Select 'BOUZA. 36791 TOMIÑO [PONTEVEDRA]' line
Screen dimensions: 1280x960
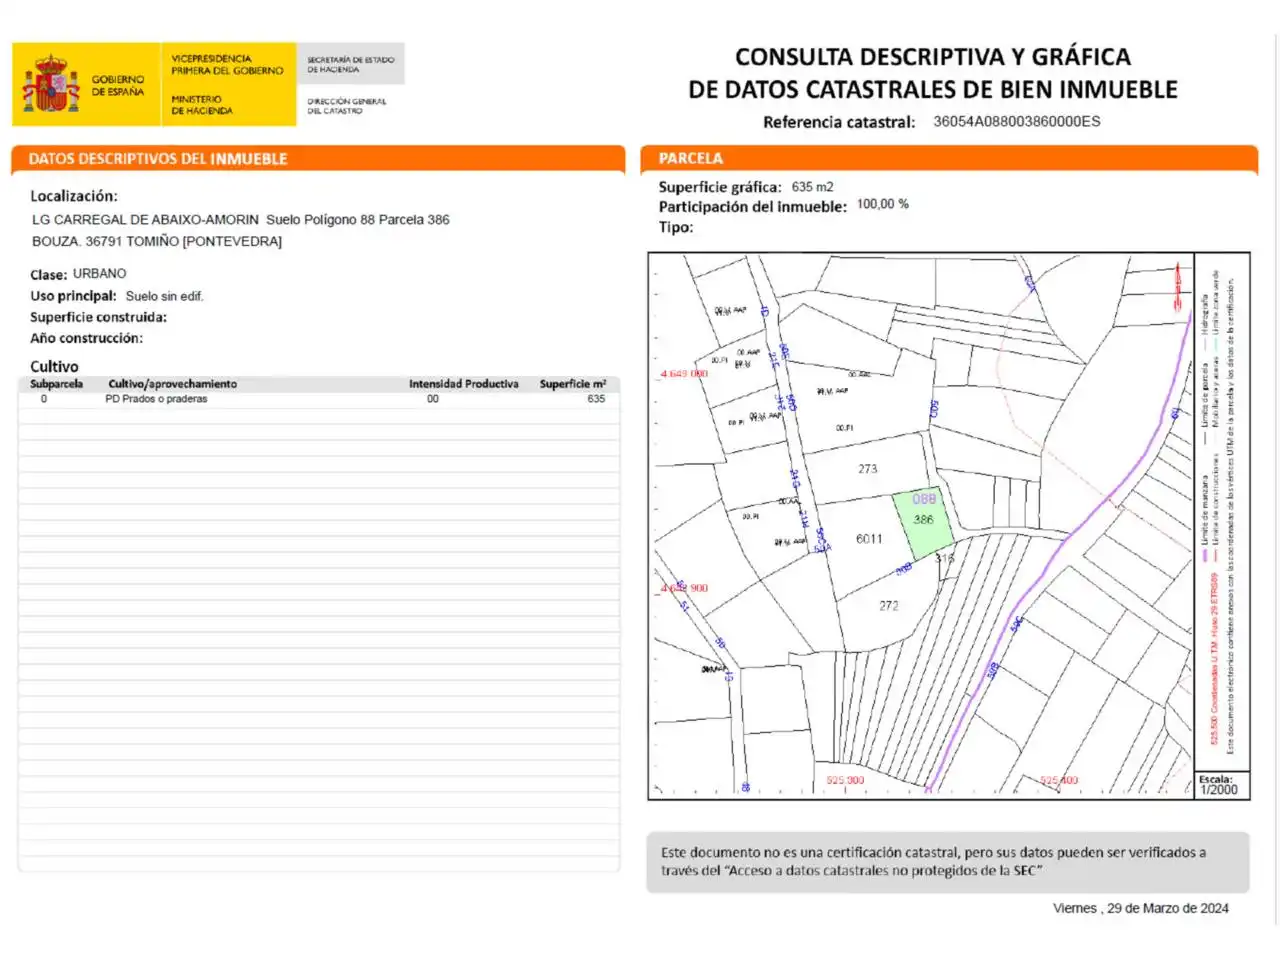pos(157,241)
